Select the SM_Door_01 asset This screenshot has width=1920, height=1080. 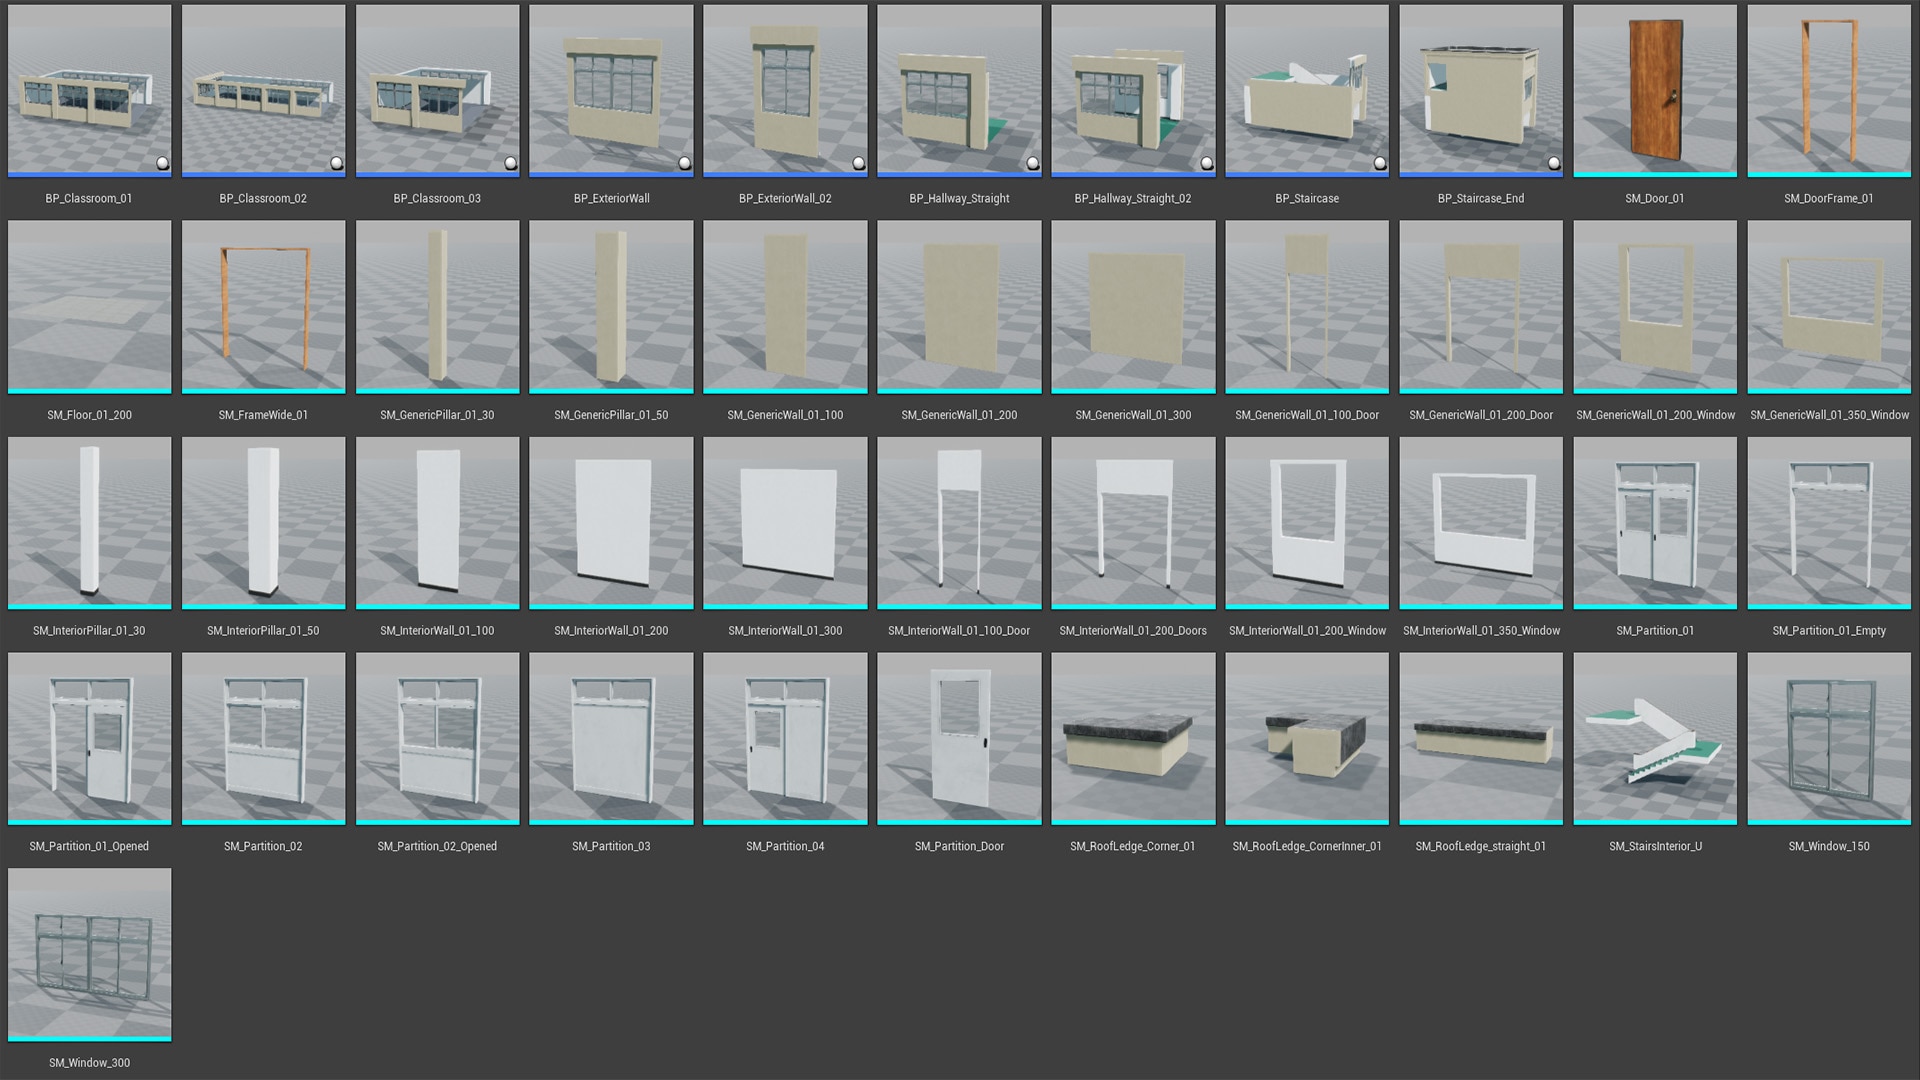point(1654,90)
